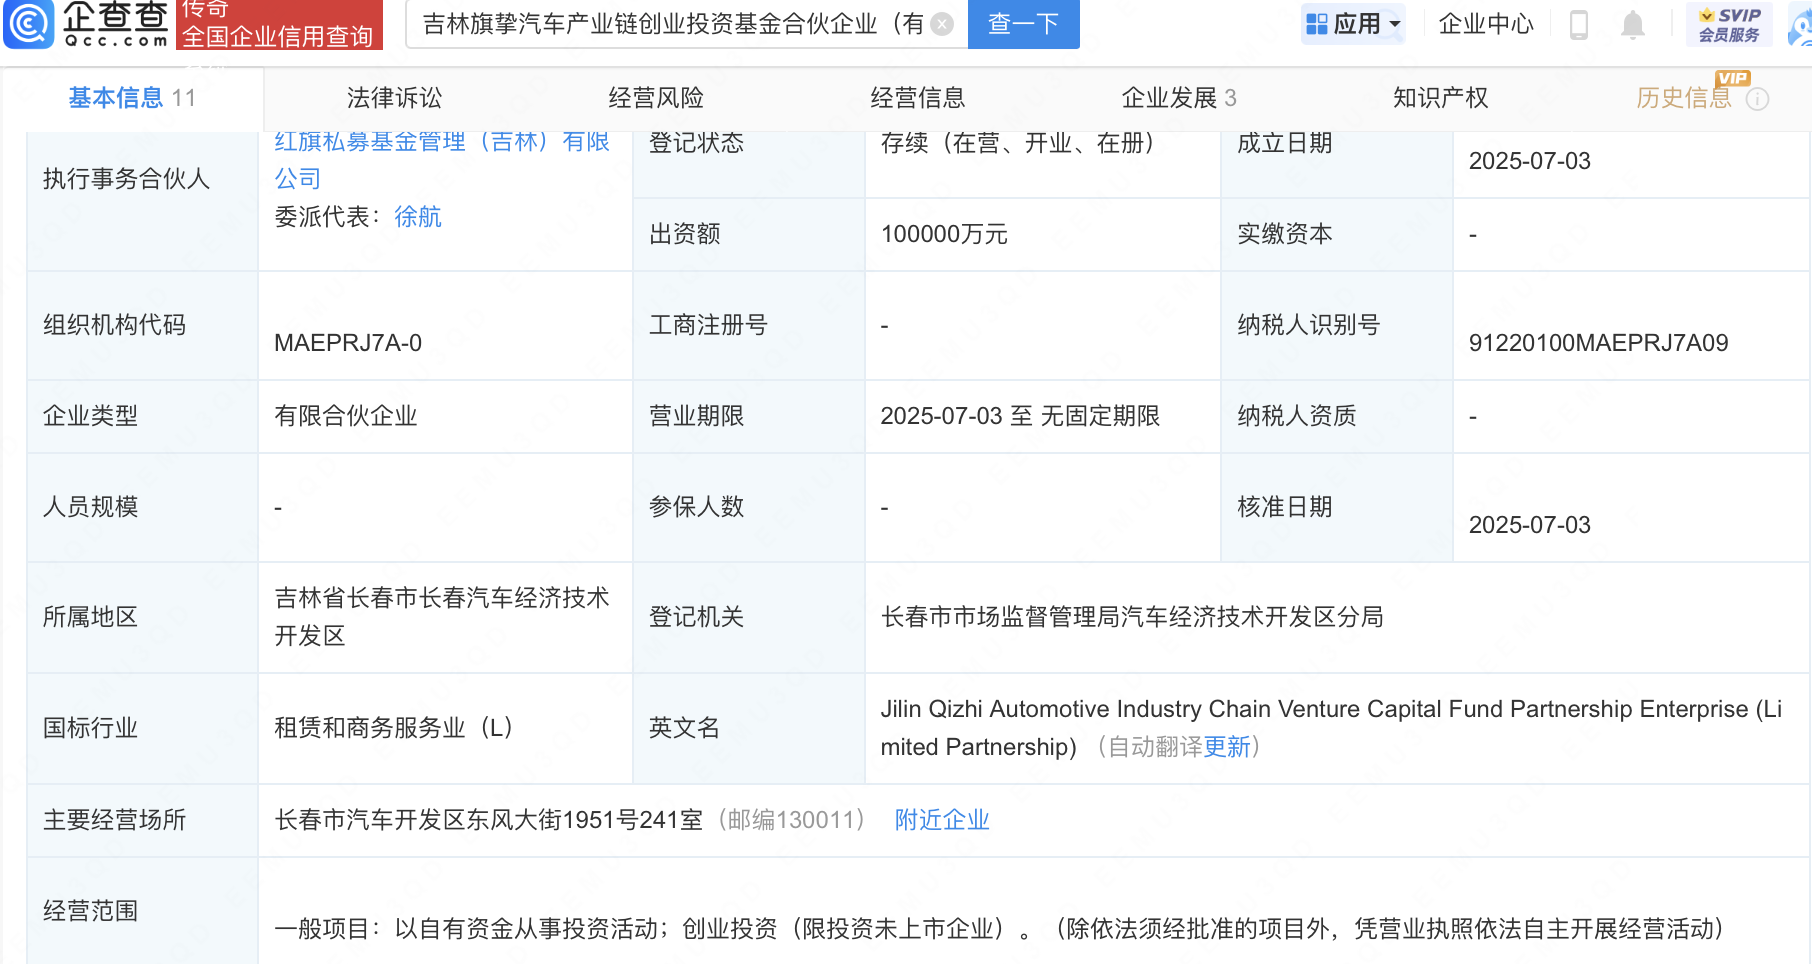Select capital amount 100000万元
Image resolution: width=1812 pixels, height=964 pixels.
pos(944,234)
